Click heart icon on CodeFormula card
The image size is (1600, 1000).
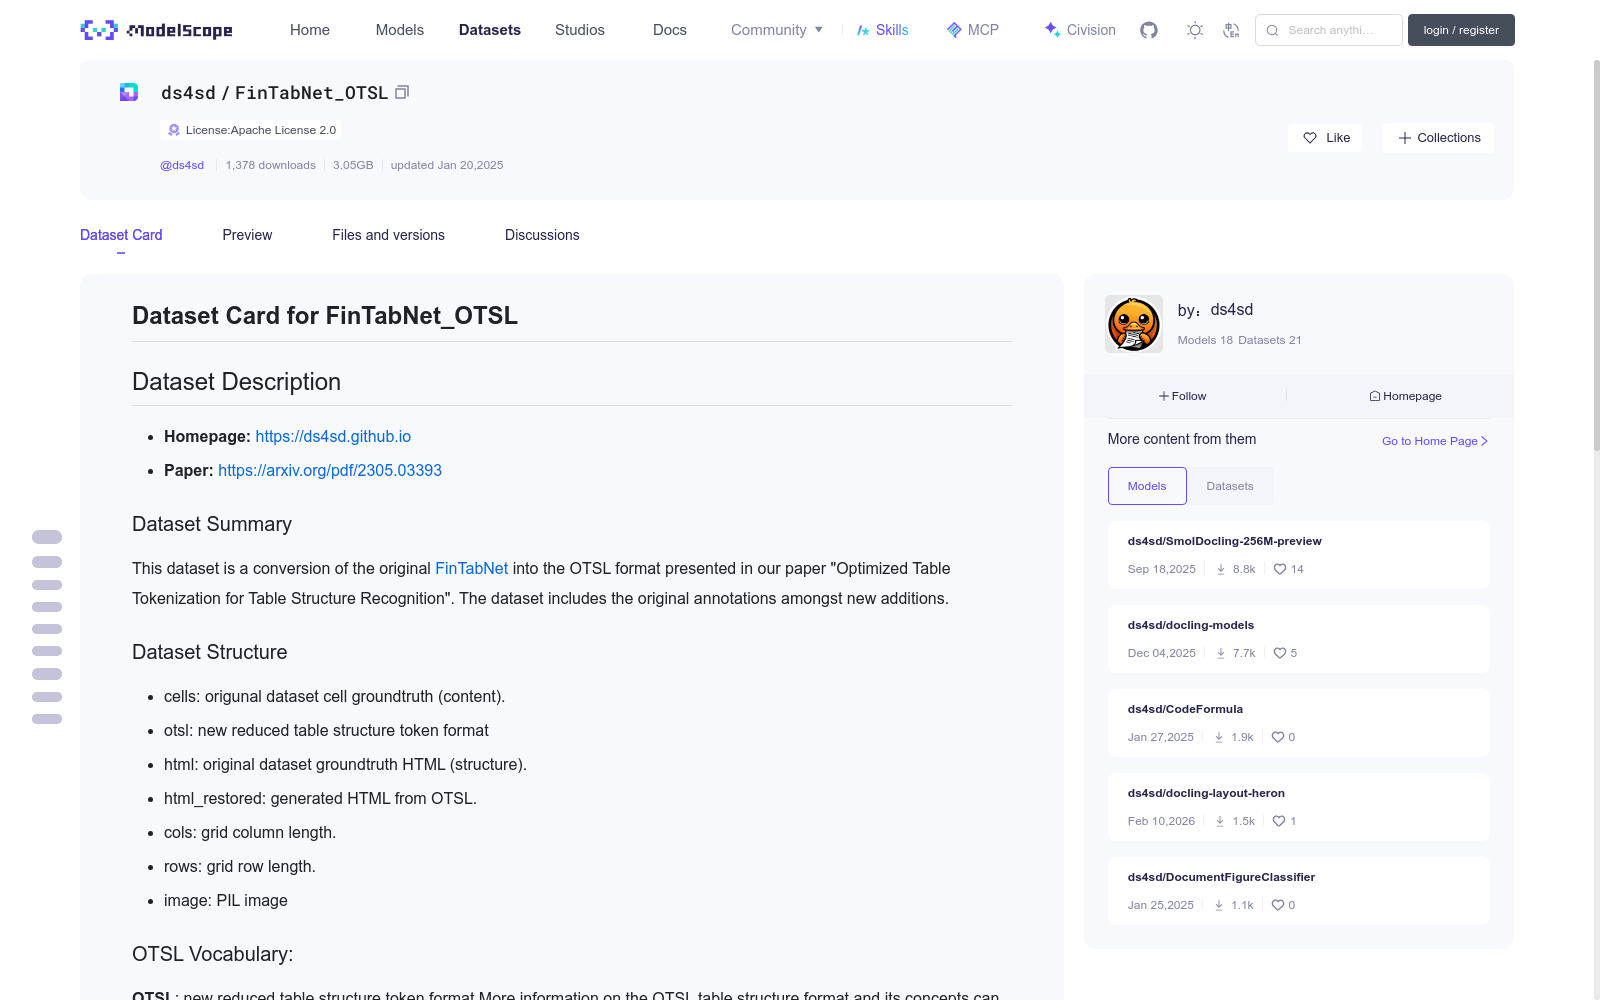pos(1278,737)
